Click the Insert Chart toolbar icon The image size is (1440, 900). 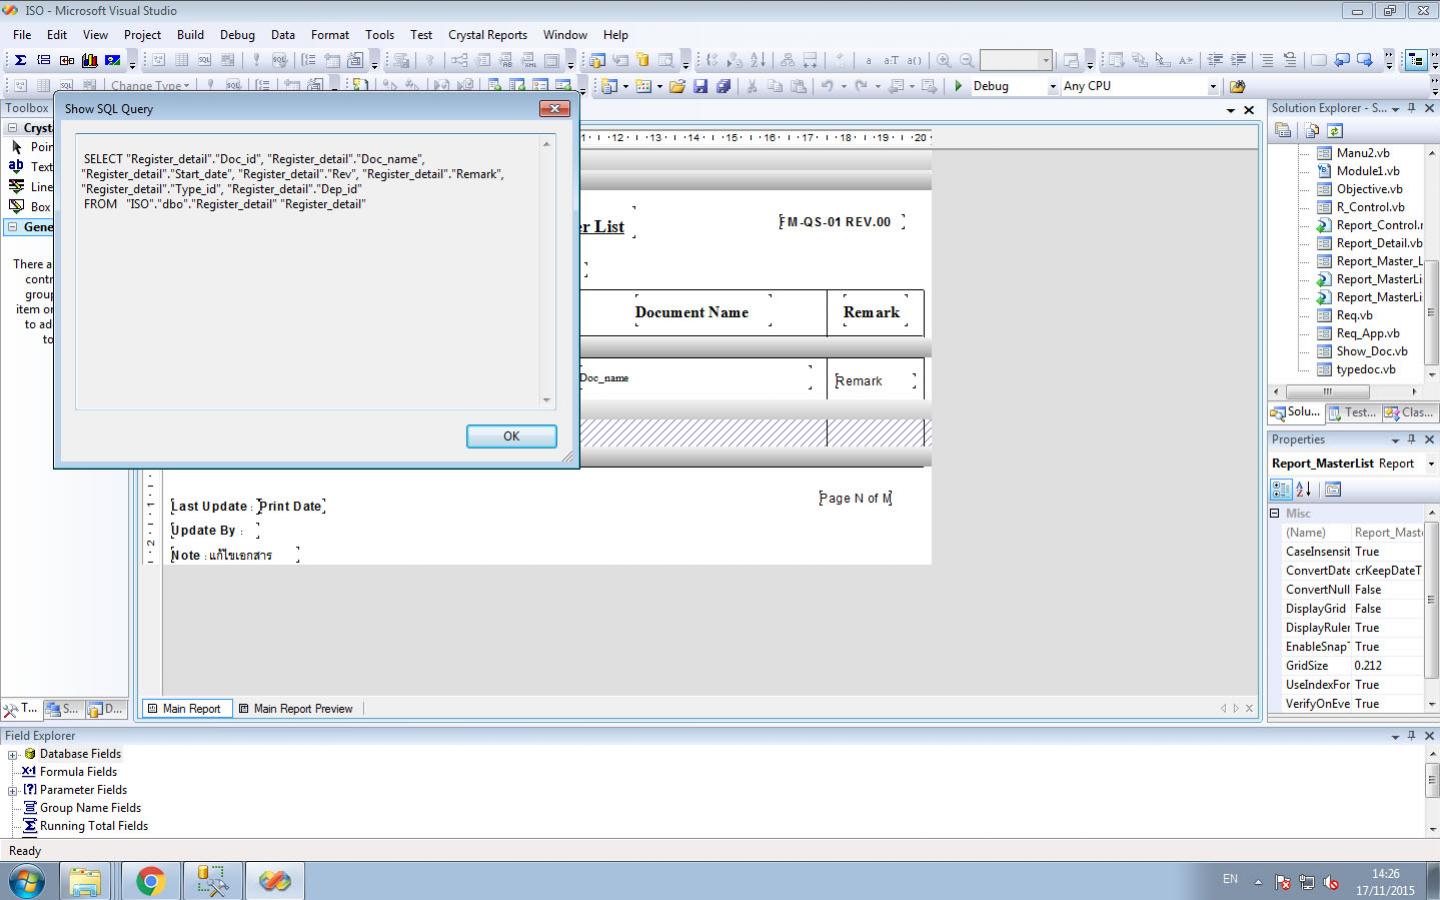click(90, 60)
